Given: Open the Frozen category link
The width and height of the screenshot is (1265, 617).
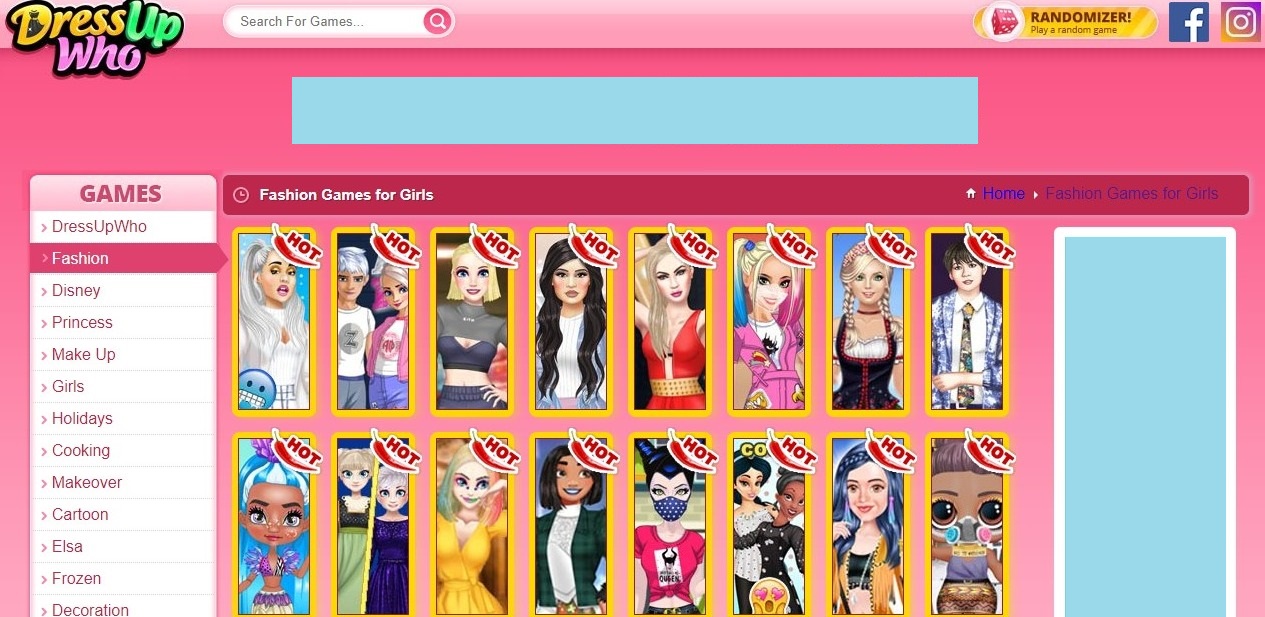Looking at the screenshot, I should pos(76,578).
